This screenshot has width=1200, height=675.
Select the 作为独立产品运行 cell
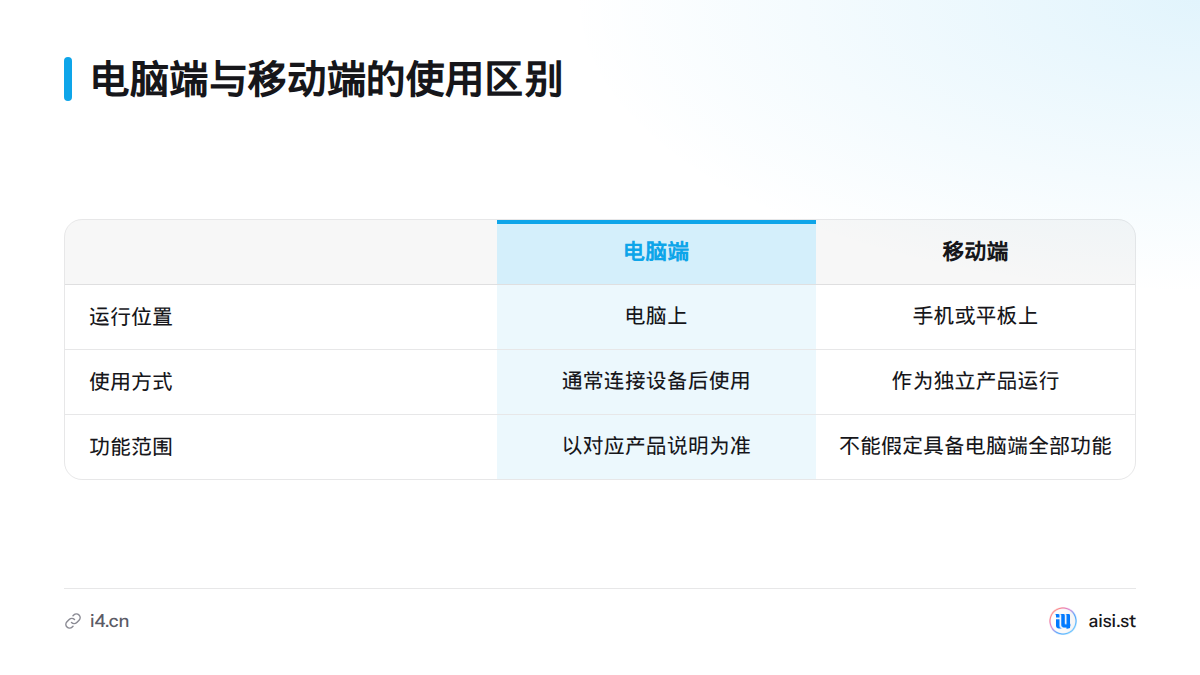pos(975,382)
